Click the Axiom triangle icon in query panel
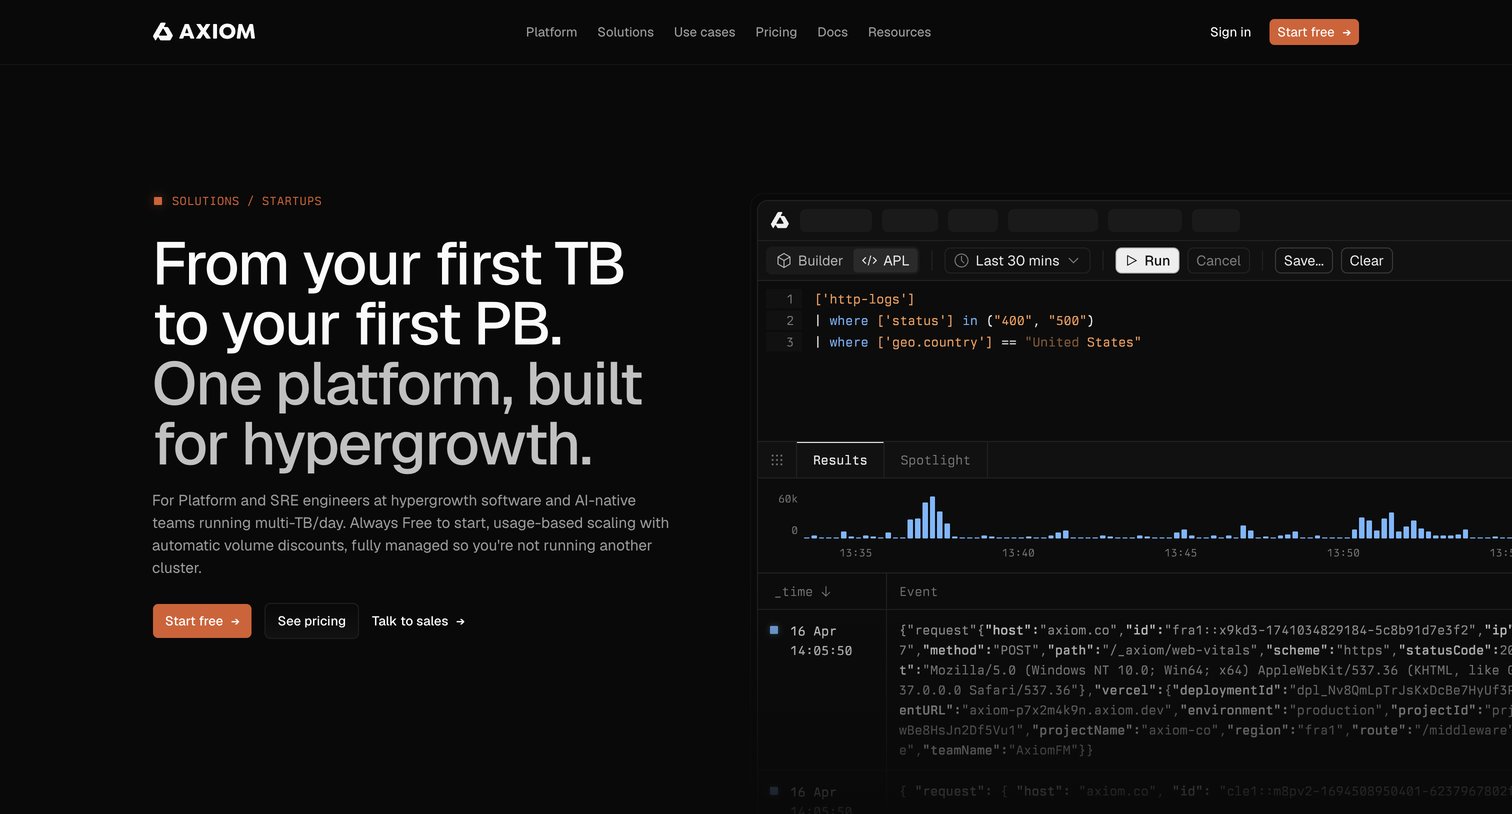1512x814 pixels. tap(780, 220)
